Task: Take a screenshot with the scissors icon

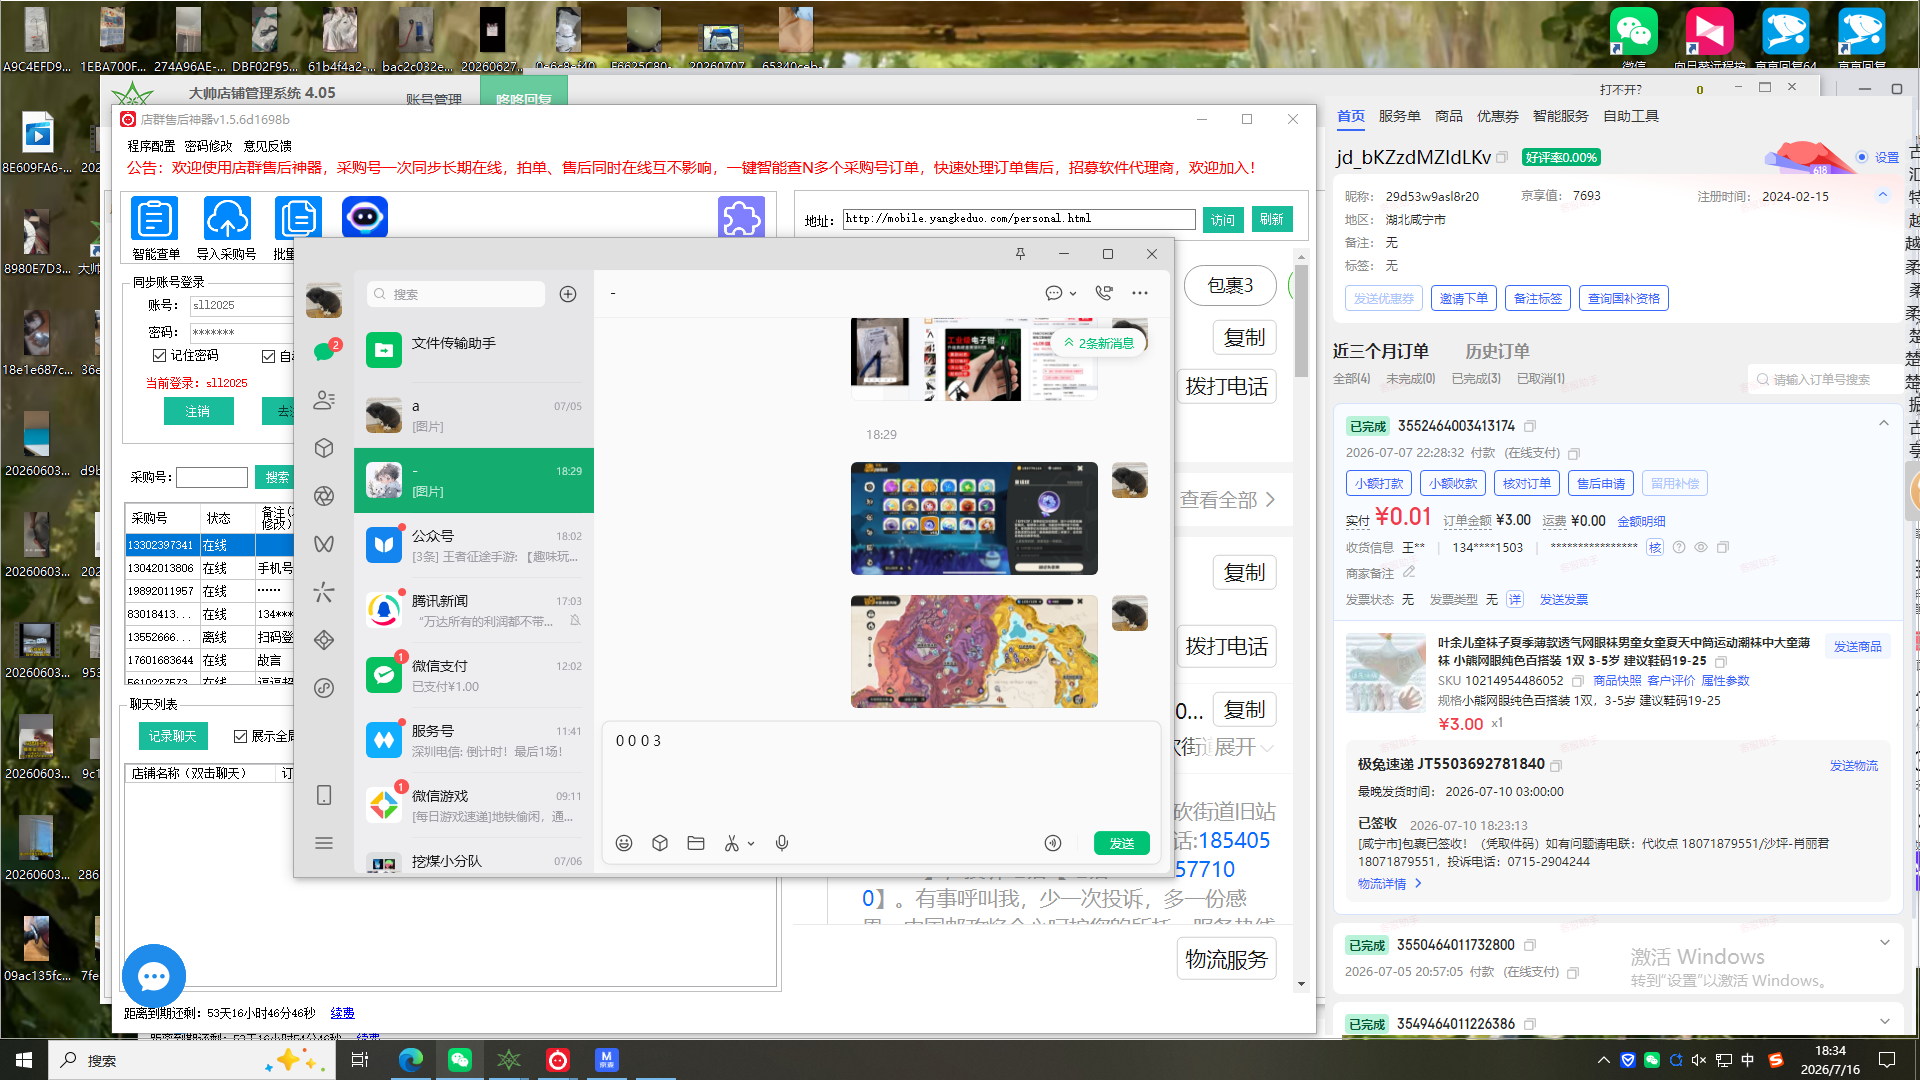Action: click(x=731, y=843)
